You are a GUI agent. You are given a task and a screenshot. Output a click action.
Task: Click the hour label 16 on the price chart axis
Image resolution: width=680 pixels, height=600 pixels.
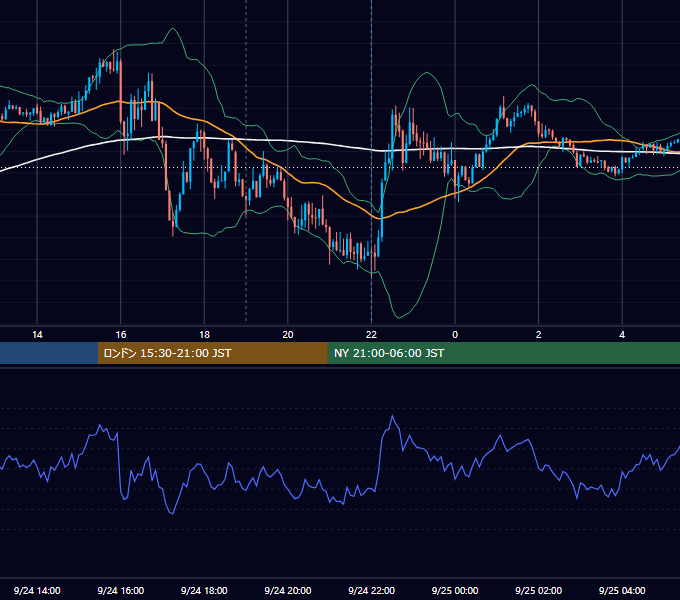[x=121, y=335]
